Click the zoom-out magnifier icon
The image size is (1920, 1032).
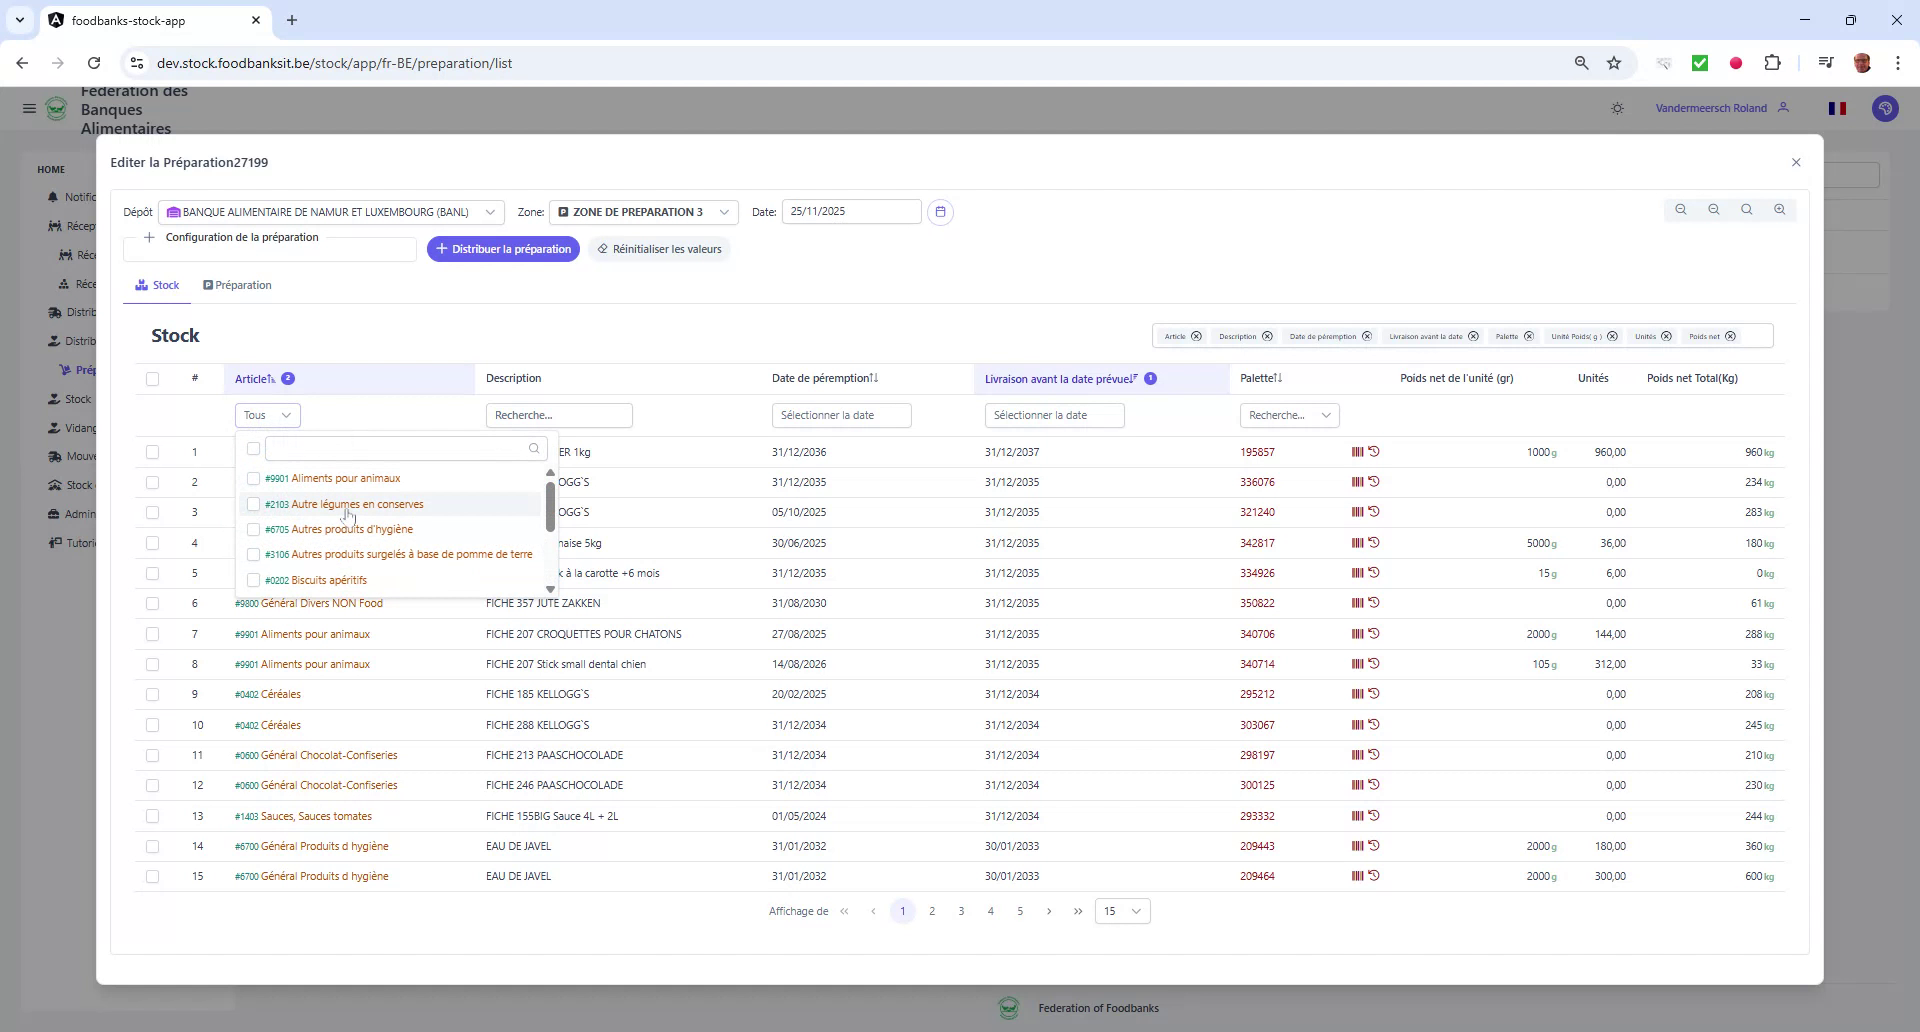[1714, 209]
